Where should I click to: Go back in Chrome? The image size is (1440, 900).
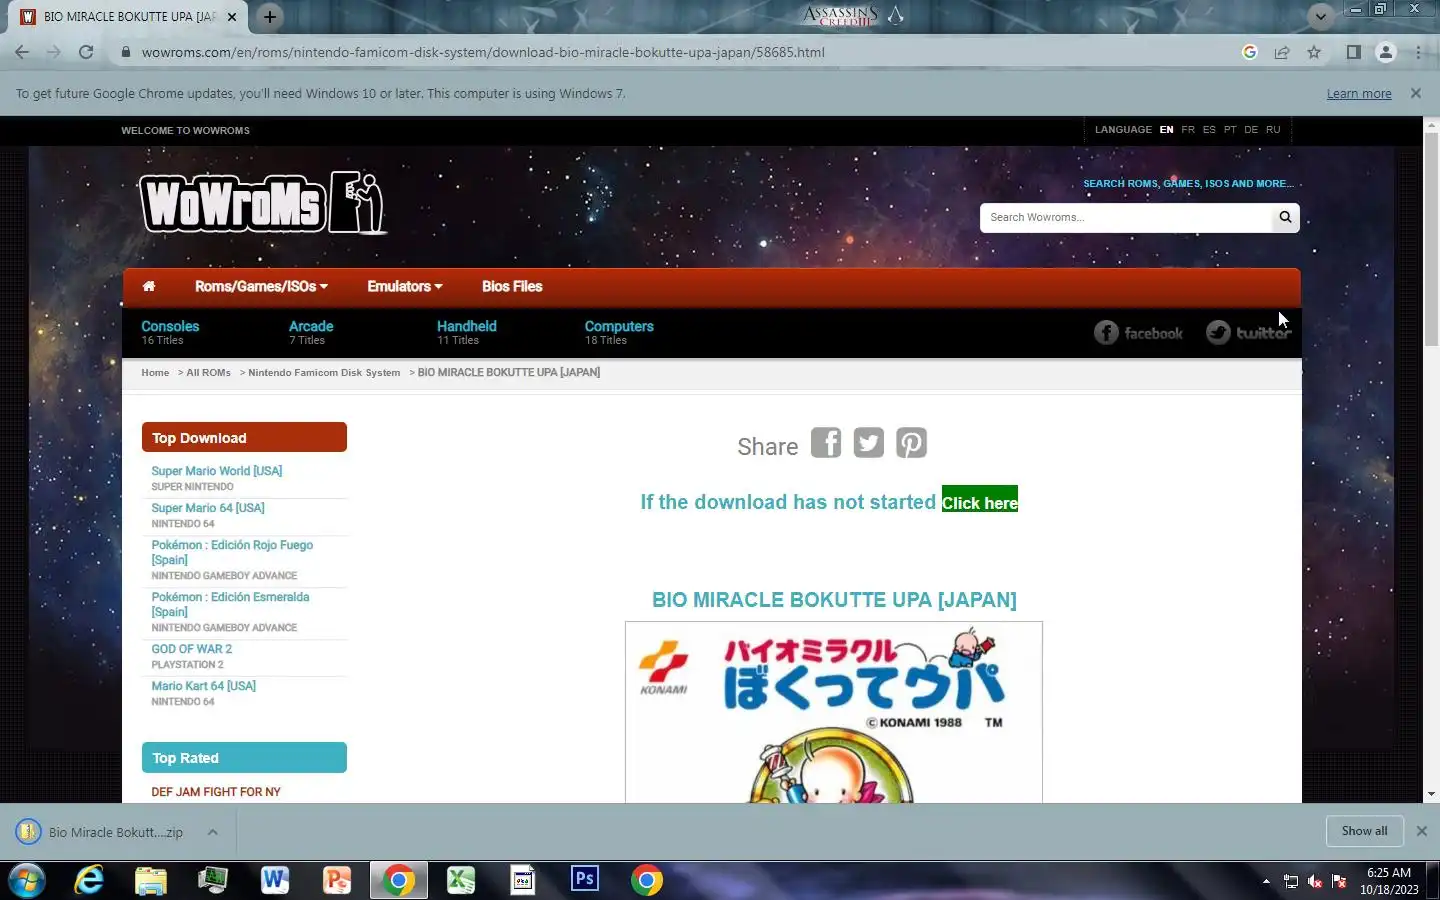pos(22,52)
